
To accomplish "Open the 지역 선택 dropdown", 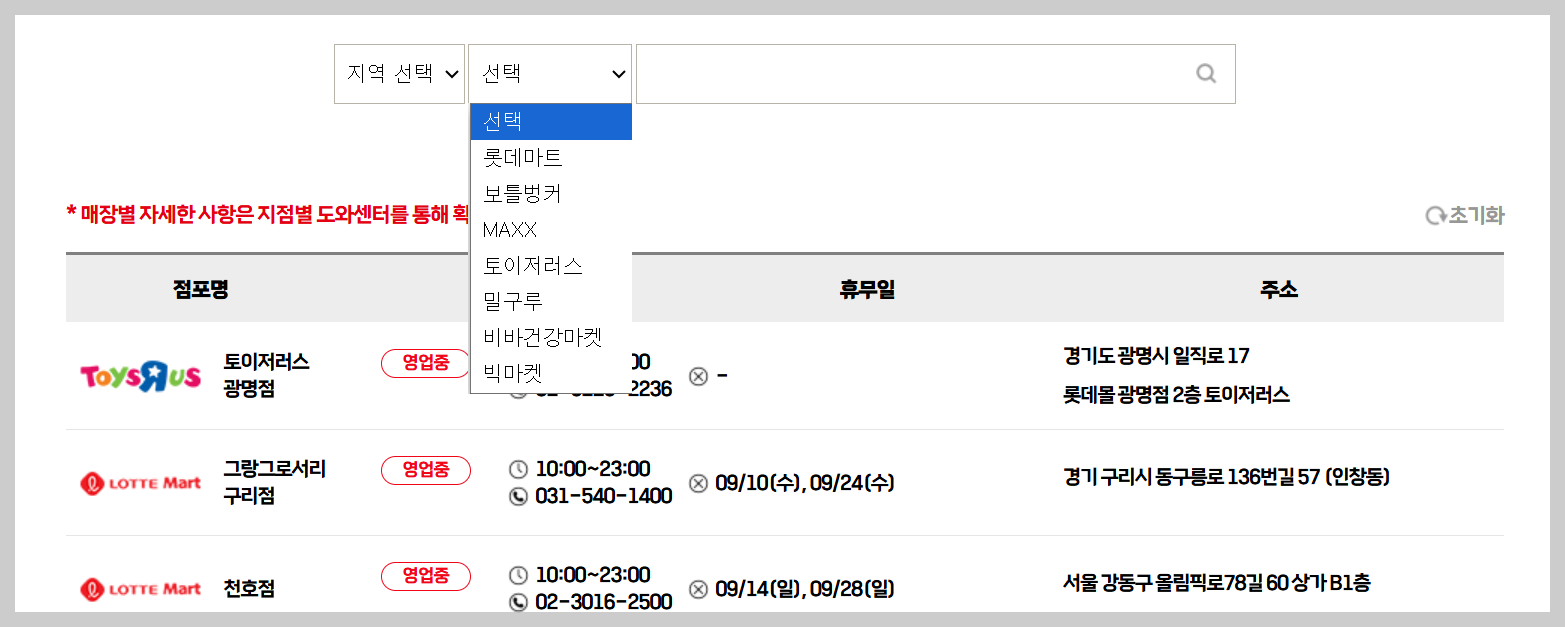I will (x=400, y=74).
